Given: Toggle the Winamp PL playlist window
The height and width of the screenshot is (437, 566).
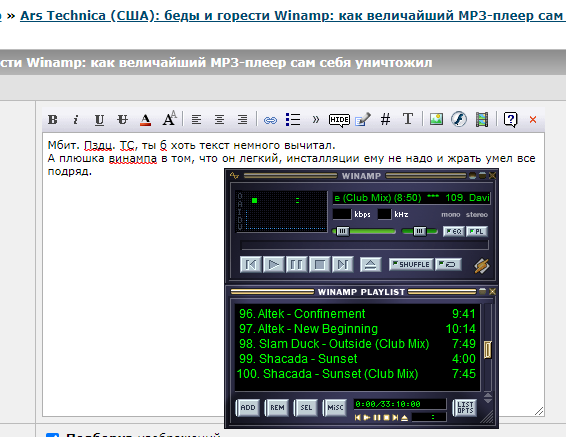Looking at the screenshot, I should coord(477,231).
